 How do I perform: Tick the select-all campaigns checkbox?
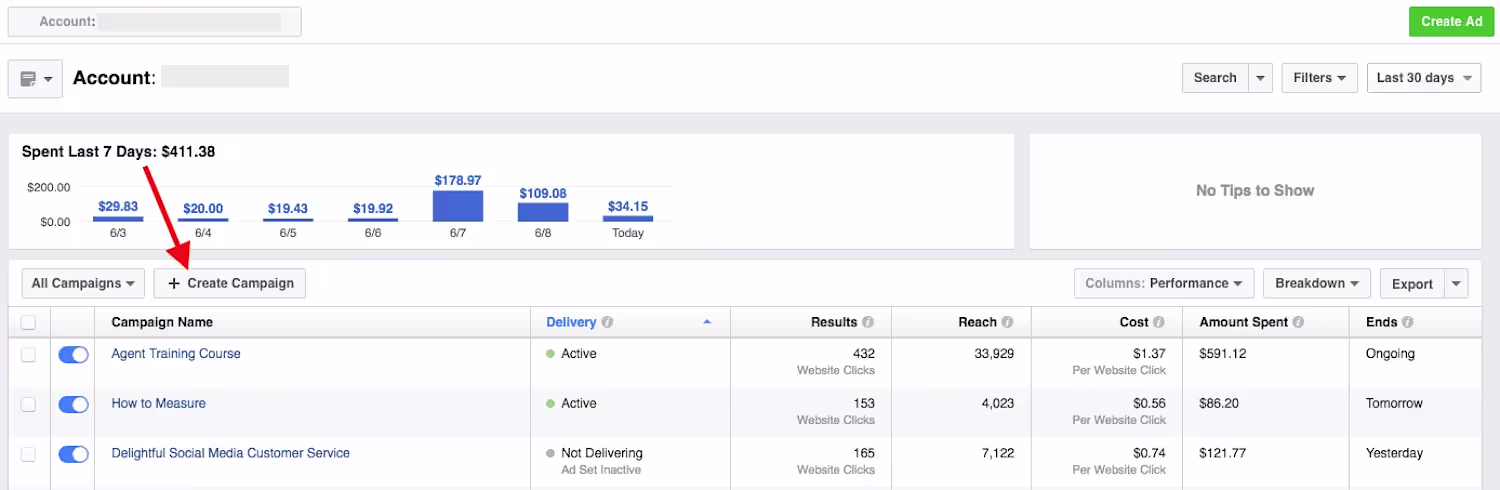[28, 322]
